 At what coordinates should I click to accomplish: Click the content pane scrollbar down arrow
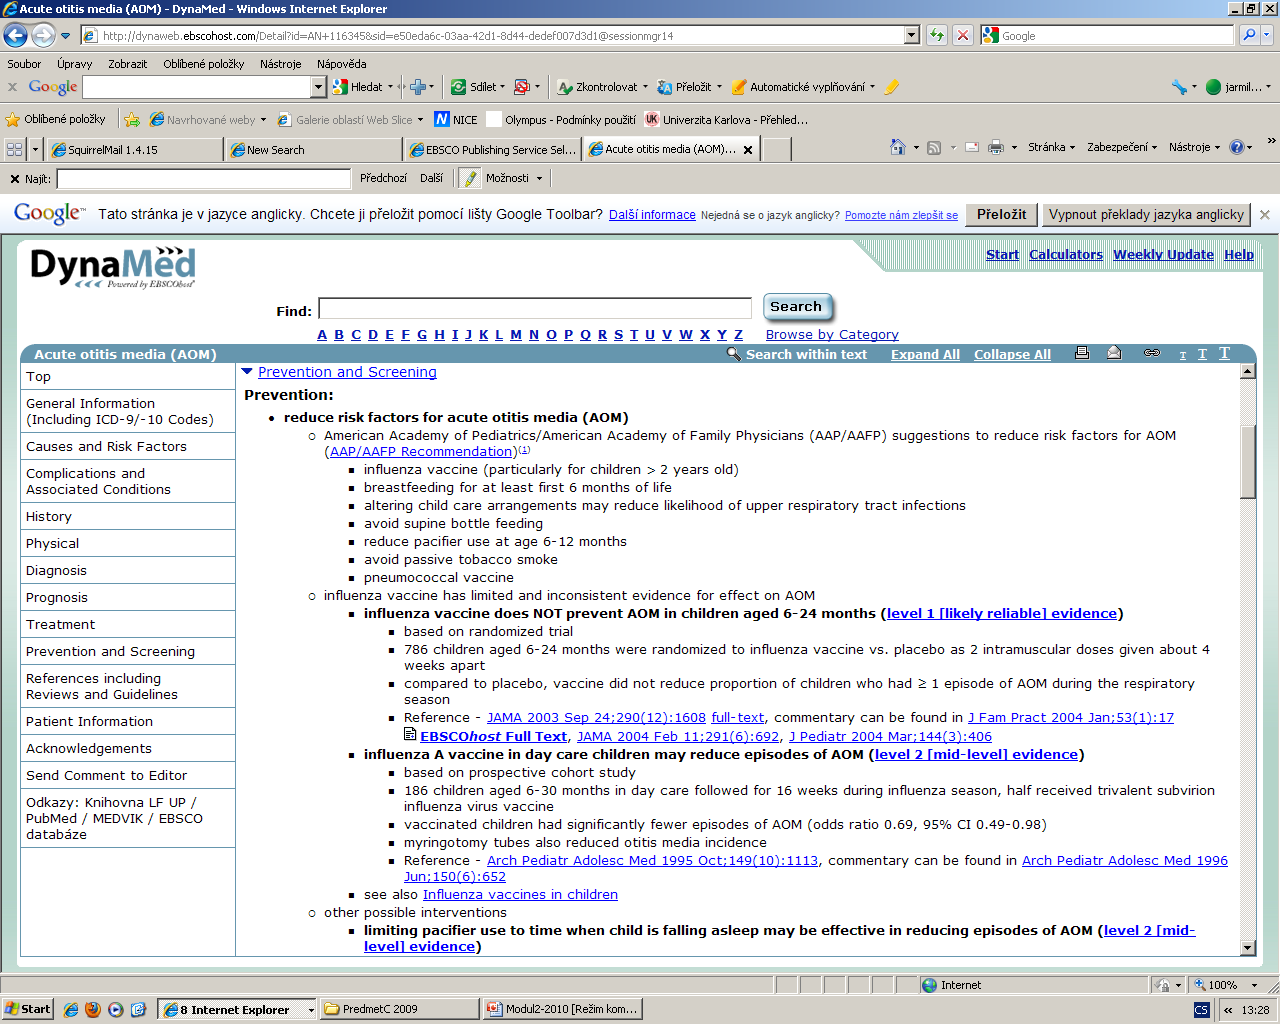1247,947
